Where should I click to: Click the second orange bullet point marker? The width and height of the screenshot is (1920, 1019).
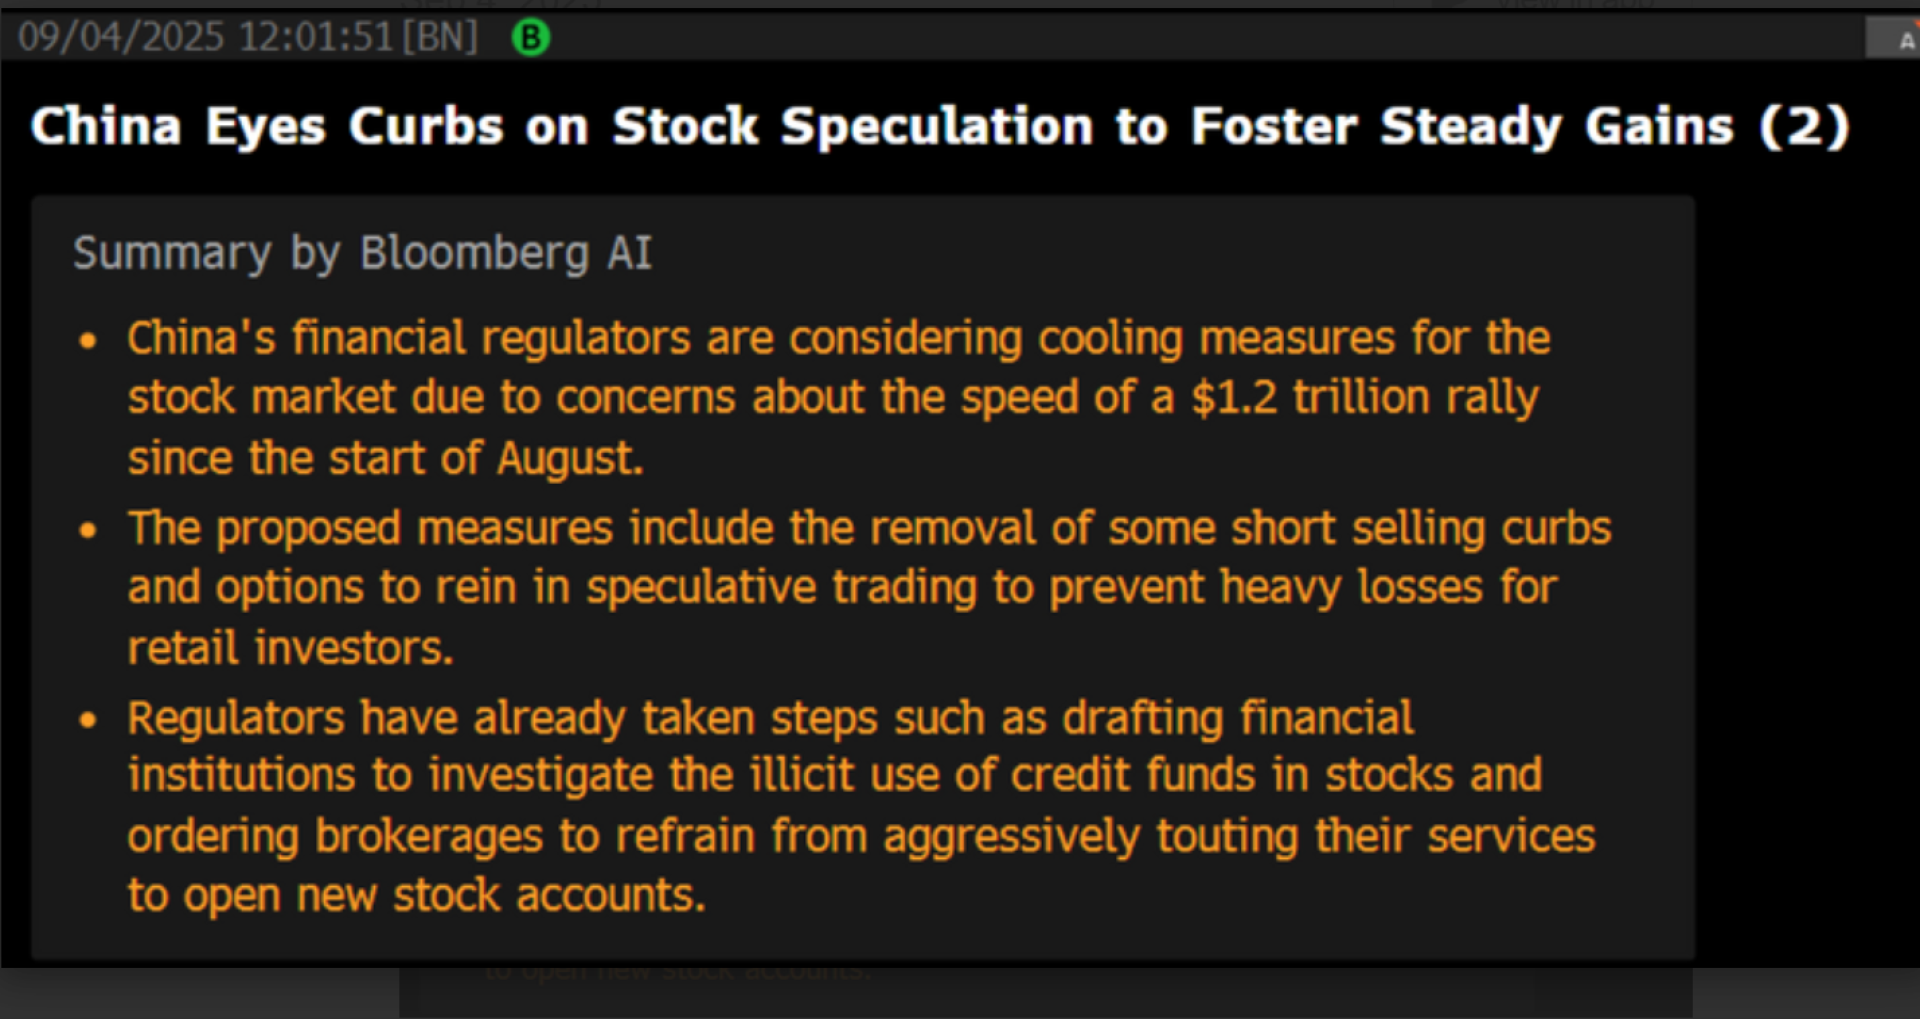coord(88,530)
